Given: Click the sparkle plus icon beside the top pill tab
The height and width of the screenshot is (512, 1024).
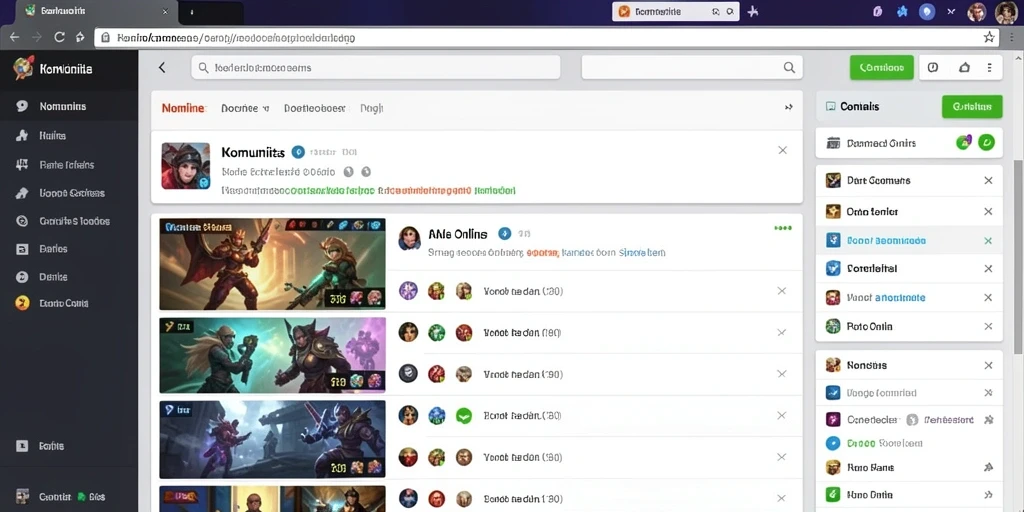Looking at the screenshot, I should [753, 12].
